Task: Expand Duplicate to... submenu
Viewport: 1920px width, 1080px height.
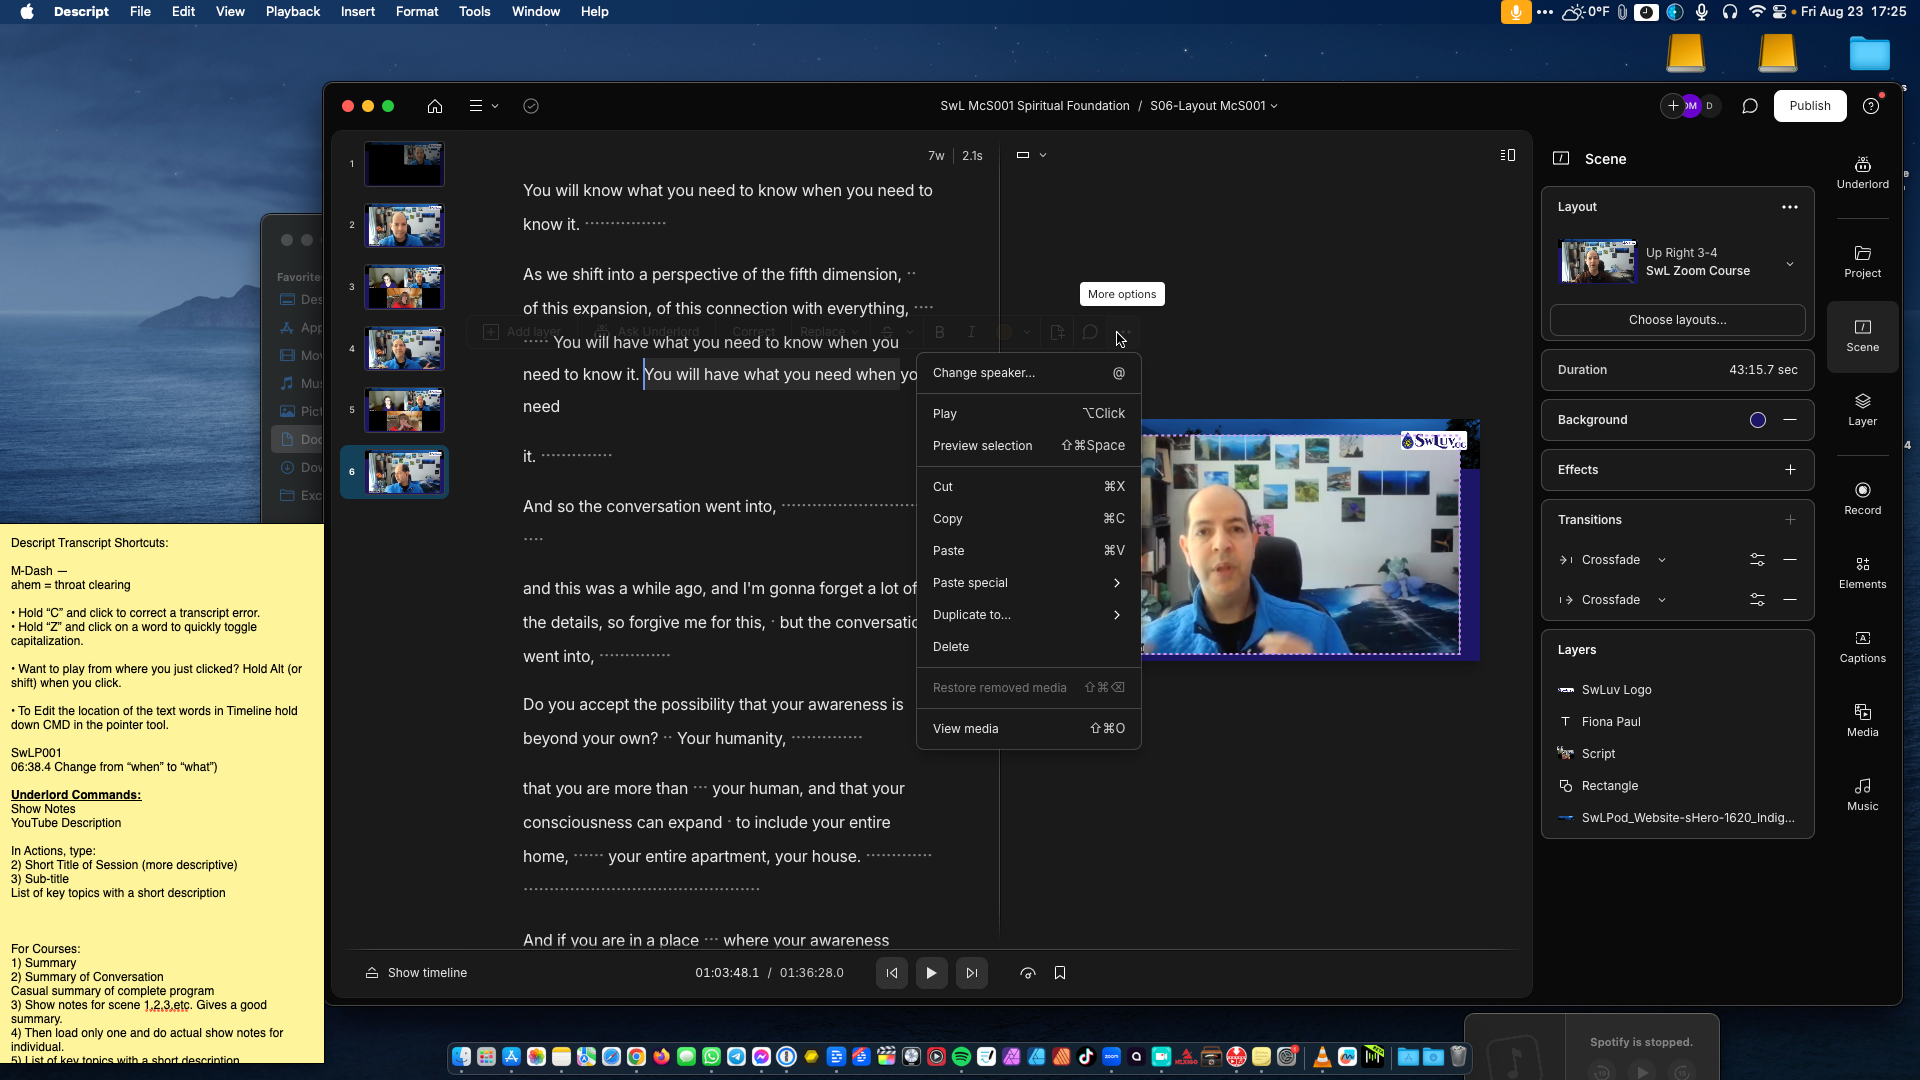Action: coord(1028,615)
